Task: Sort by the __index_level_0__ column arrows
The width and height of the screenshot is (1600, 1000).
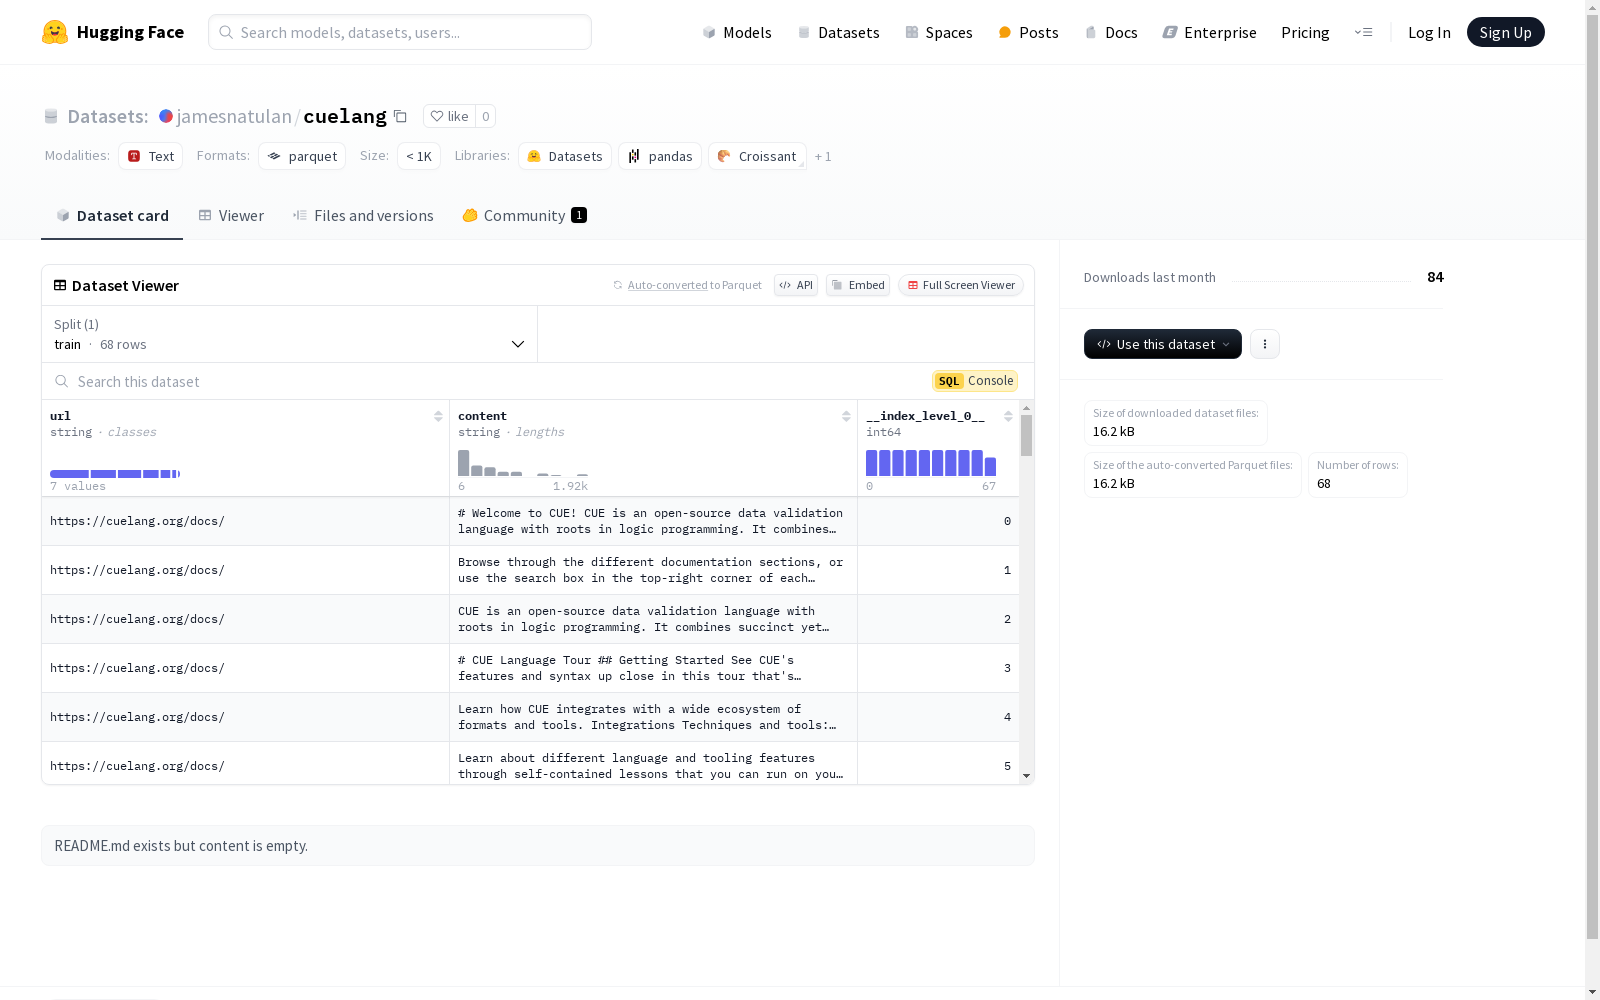Action: (x=1008, y=416)
